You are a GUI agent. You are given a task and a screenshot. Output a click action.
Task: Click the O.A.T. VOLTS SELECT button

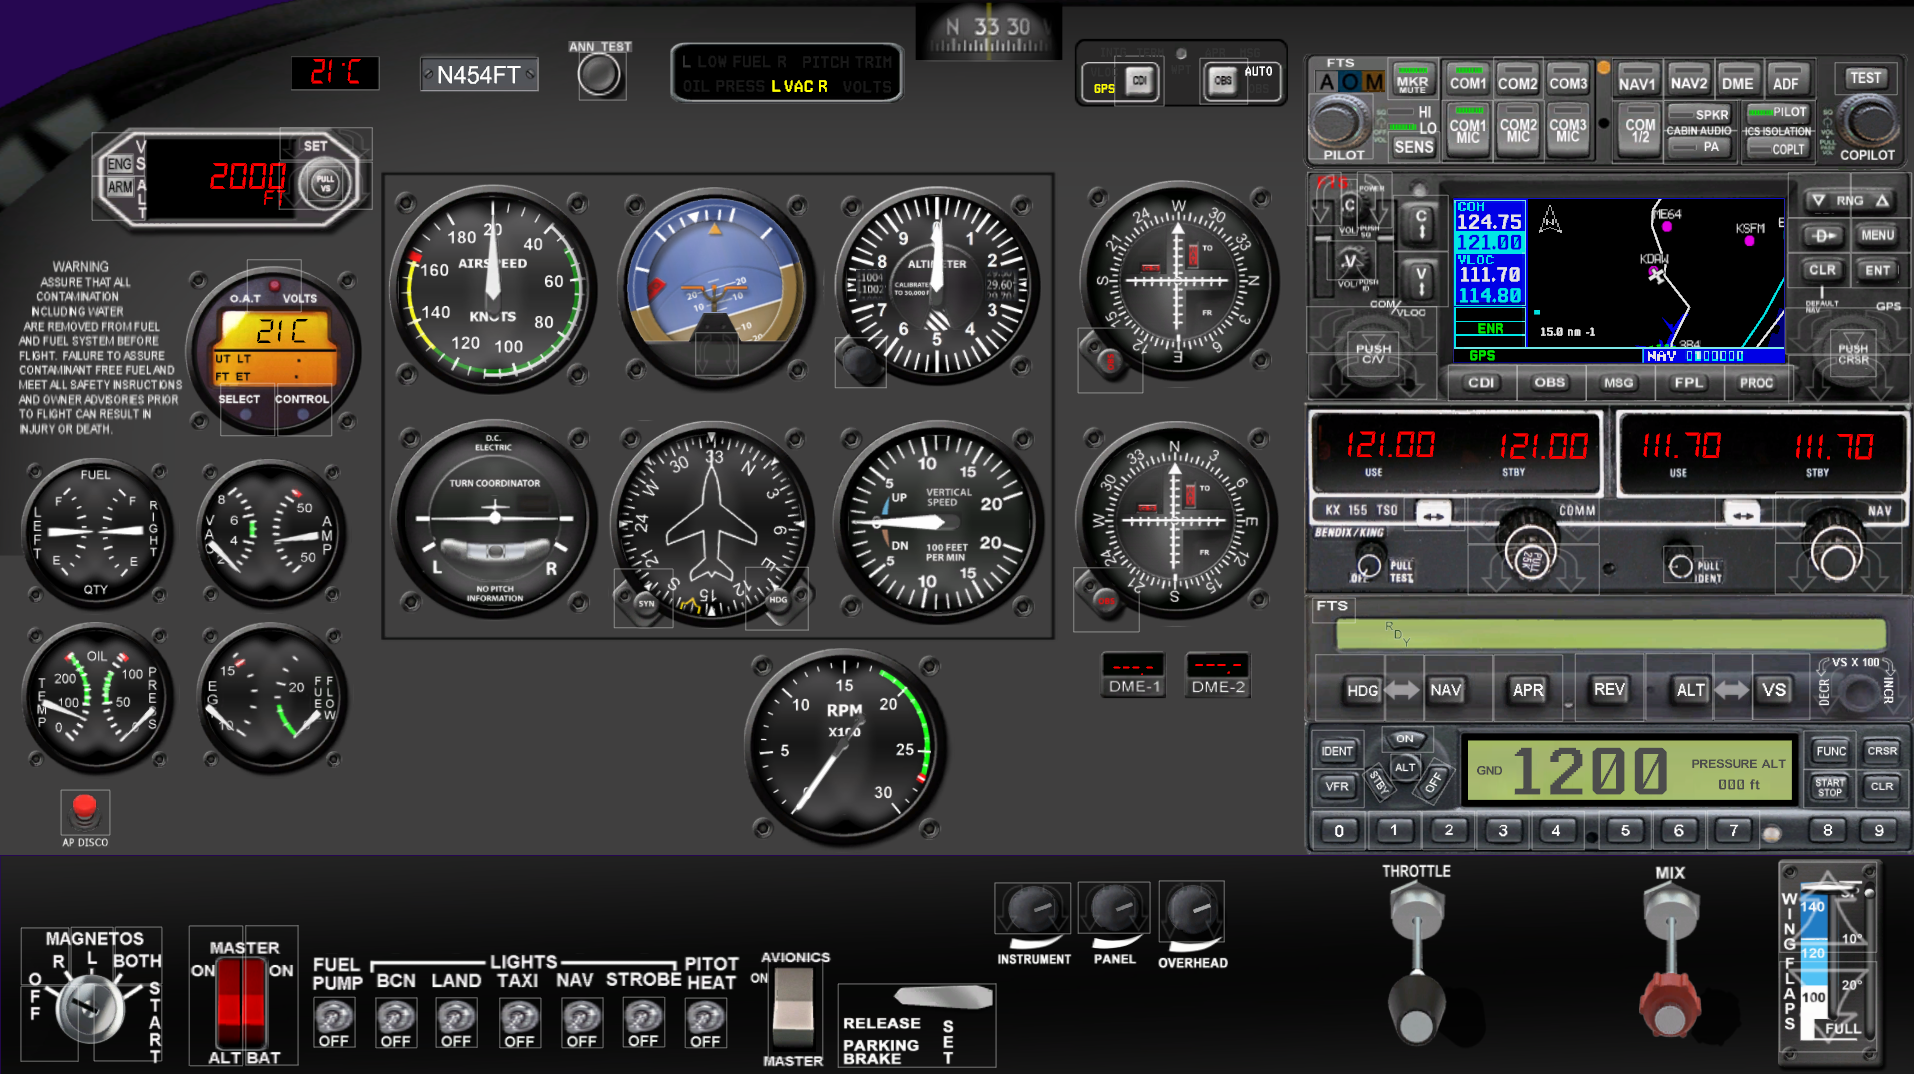pyautogui.click(x=245, y=413)
